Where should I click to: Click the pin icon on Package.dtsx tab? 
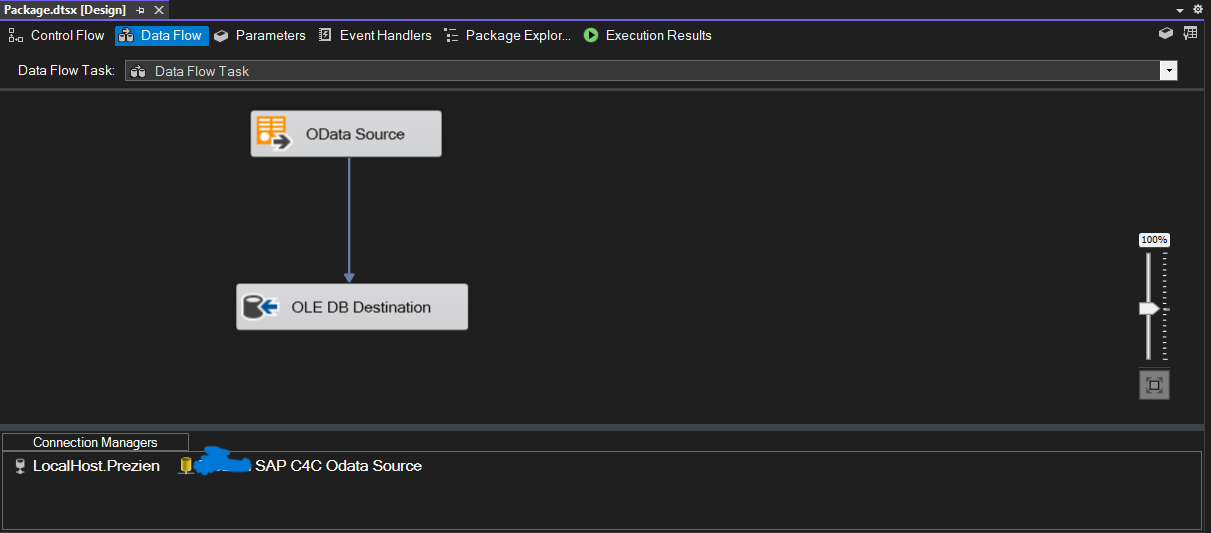click(x=140, y=9)
